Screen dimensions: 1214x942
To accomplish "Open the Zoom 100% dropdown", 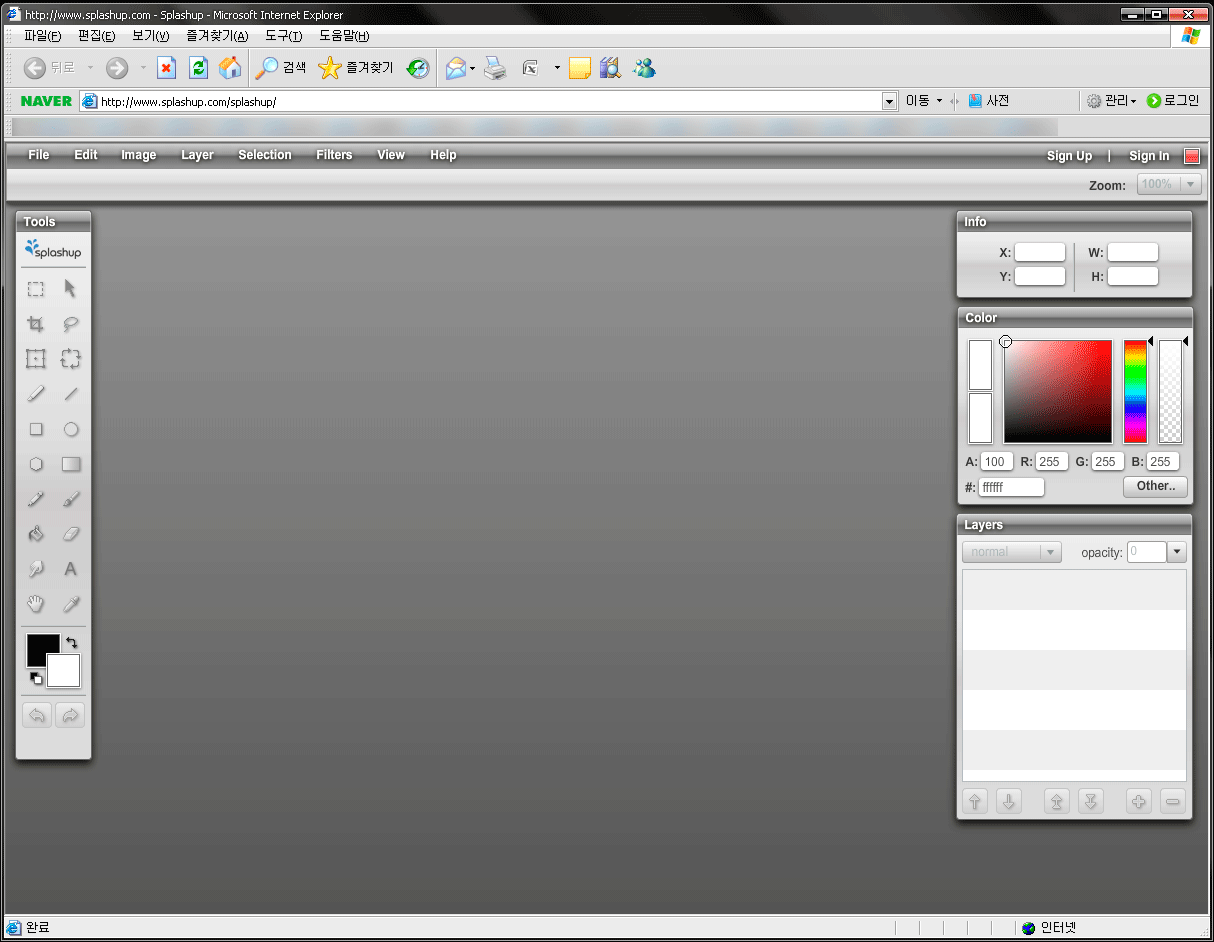I will 1169,185.
